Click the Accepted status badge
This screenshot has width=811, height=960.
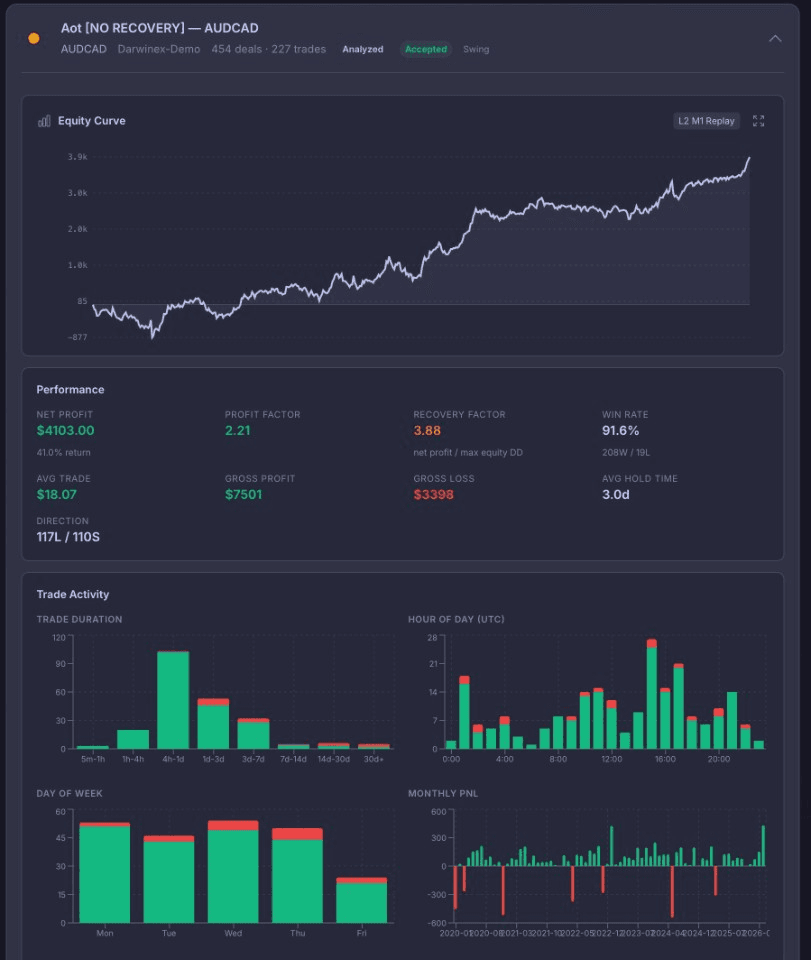(x=426, y=49)
